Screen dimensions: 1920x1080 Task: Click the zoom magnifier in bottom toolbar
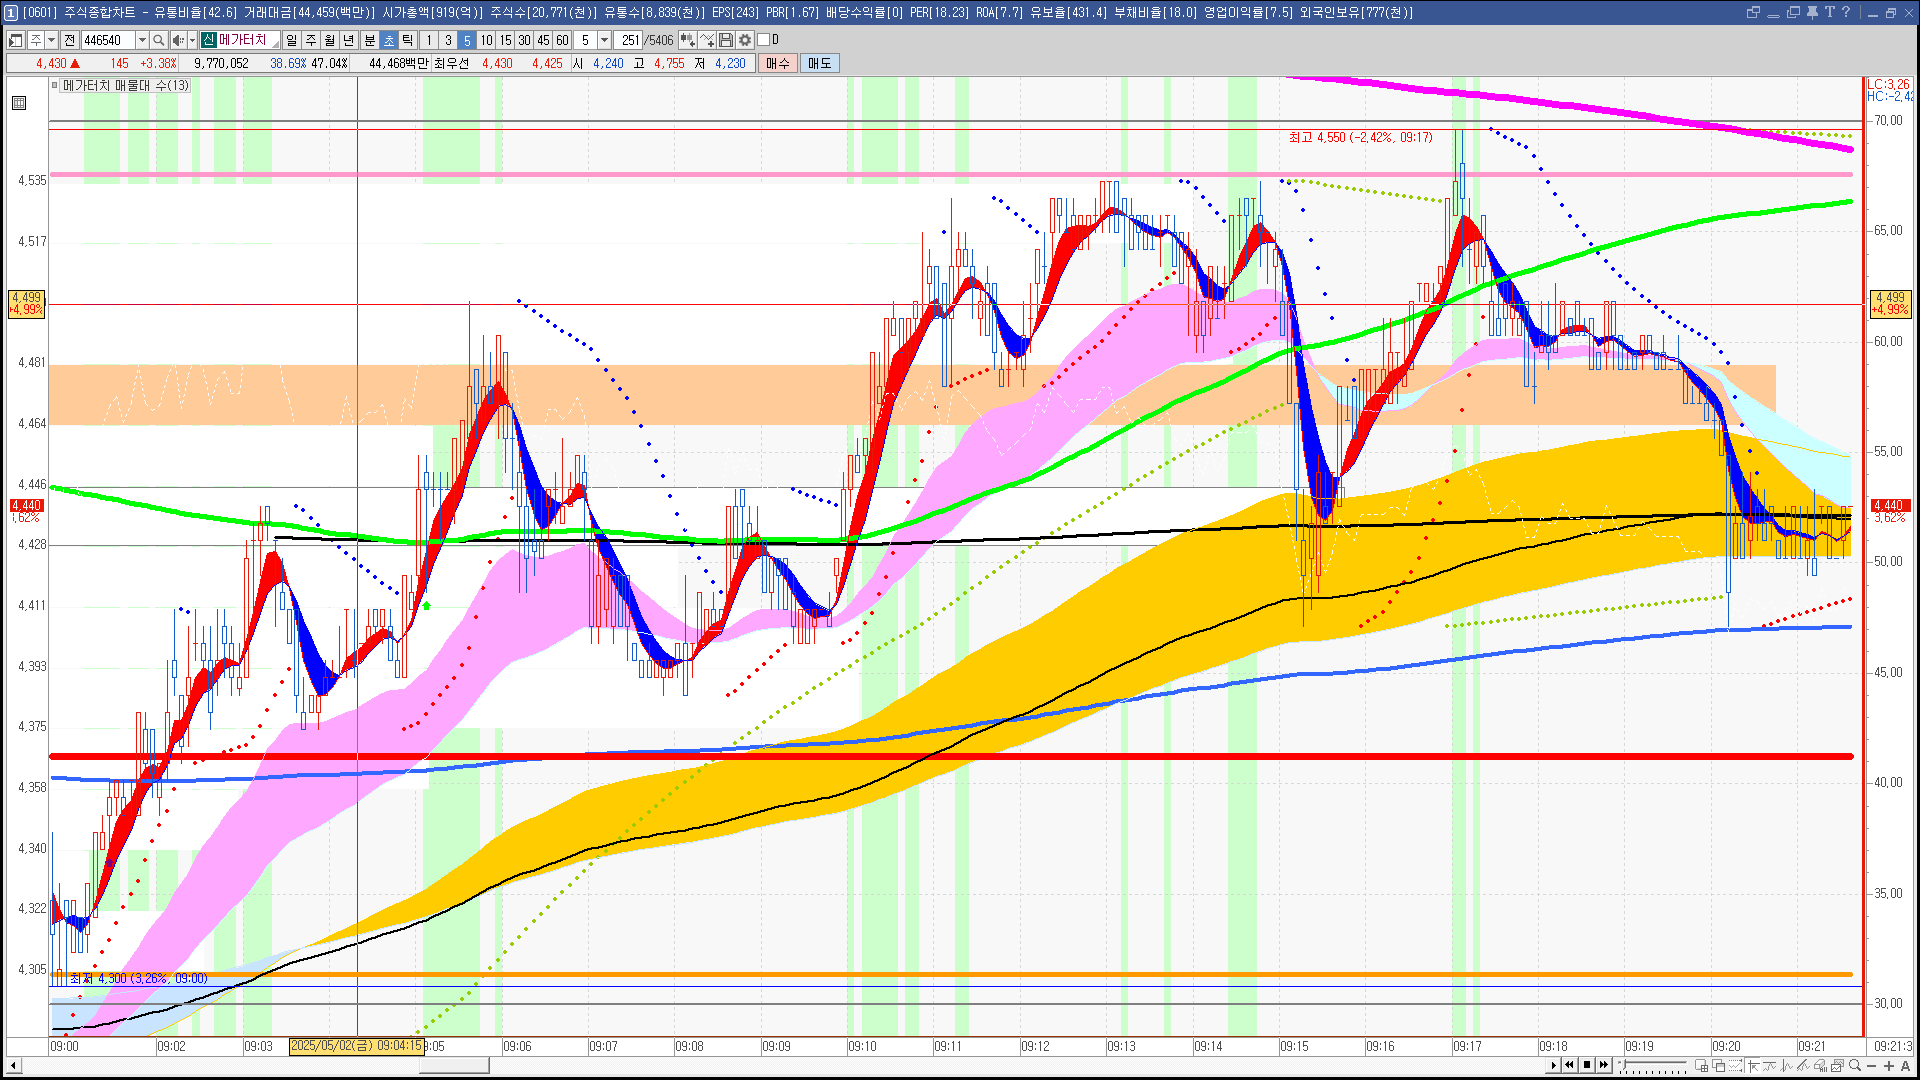pos(1855,1066)
